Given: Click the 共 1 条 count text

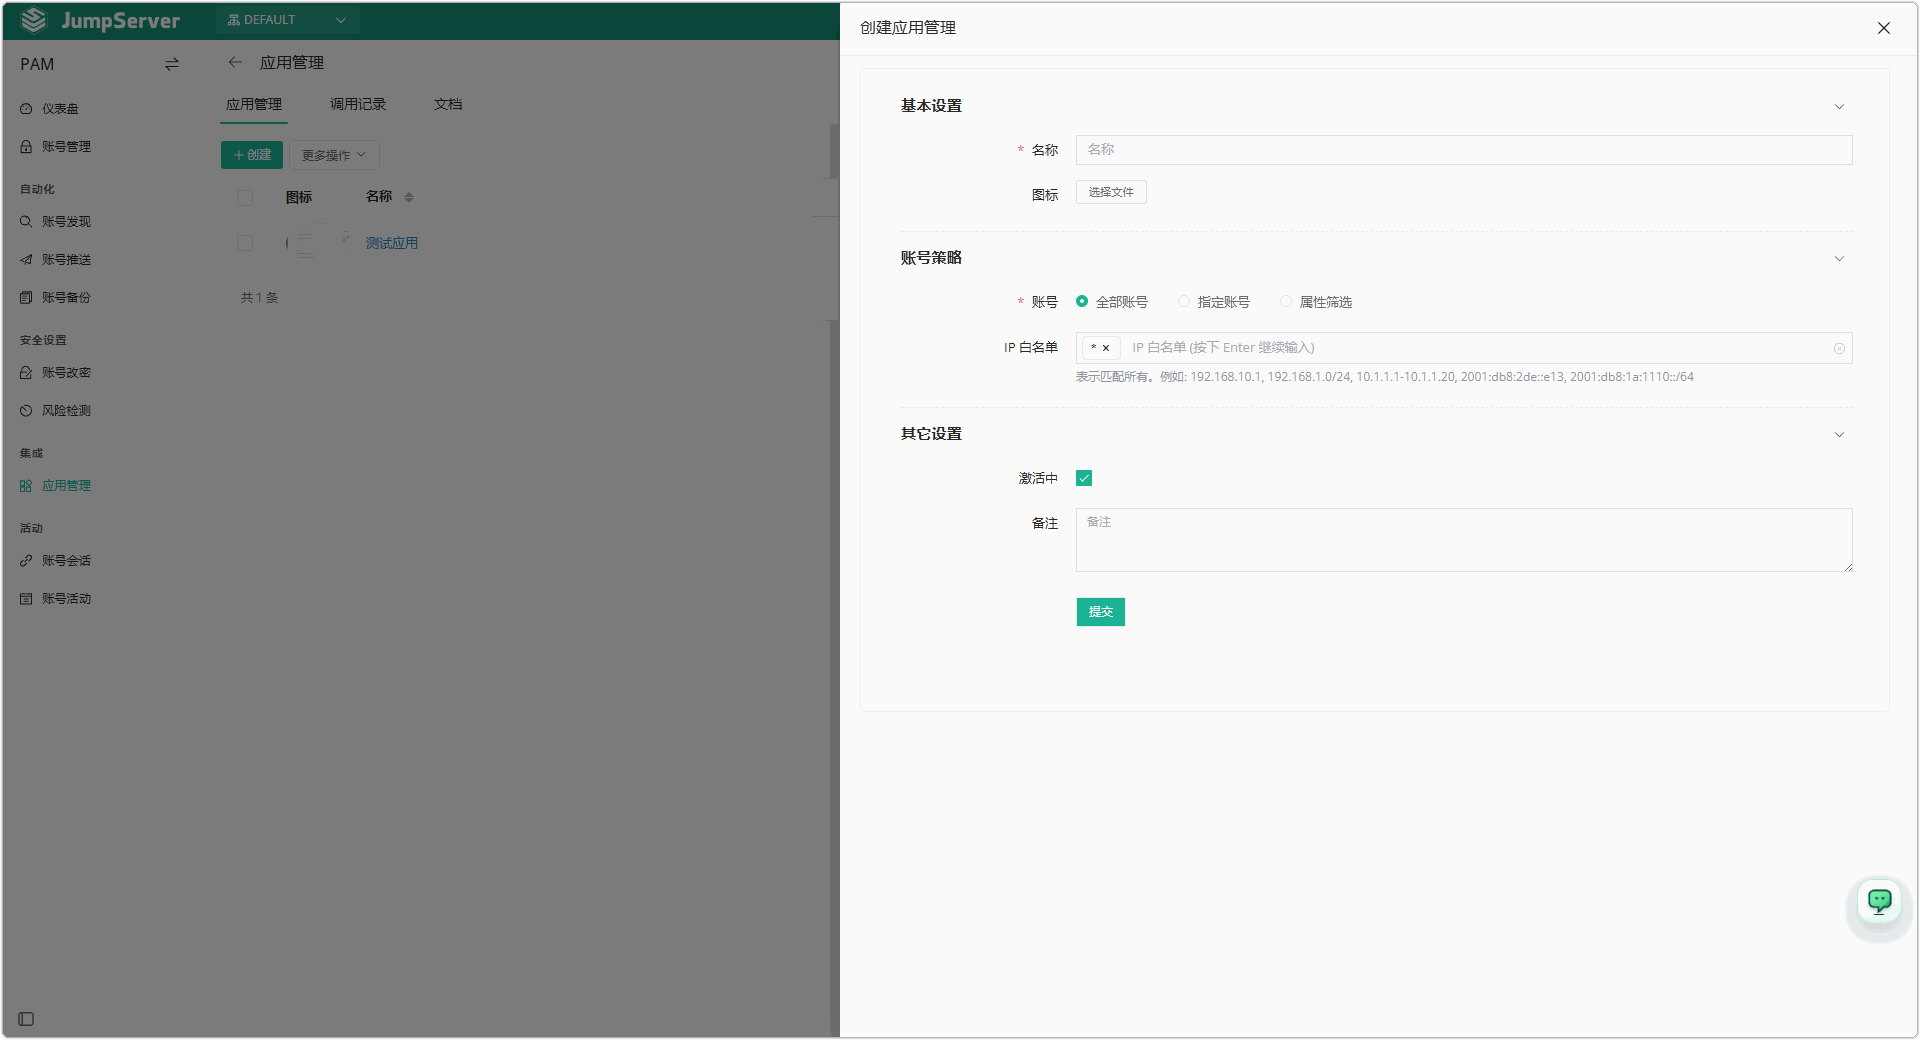Looking at the screenshot, I should click(x=259, y=298).
